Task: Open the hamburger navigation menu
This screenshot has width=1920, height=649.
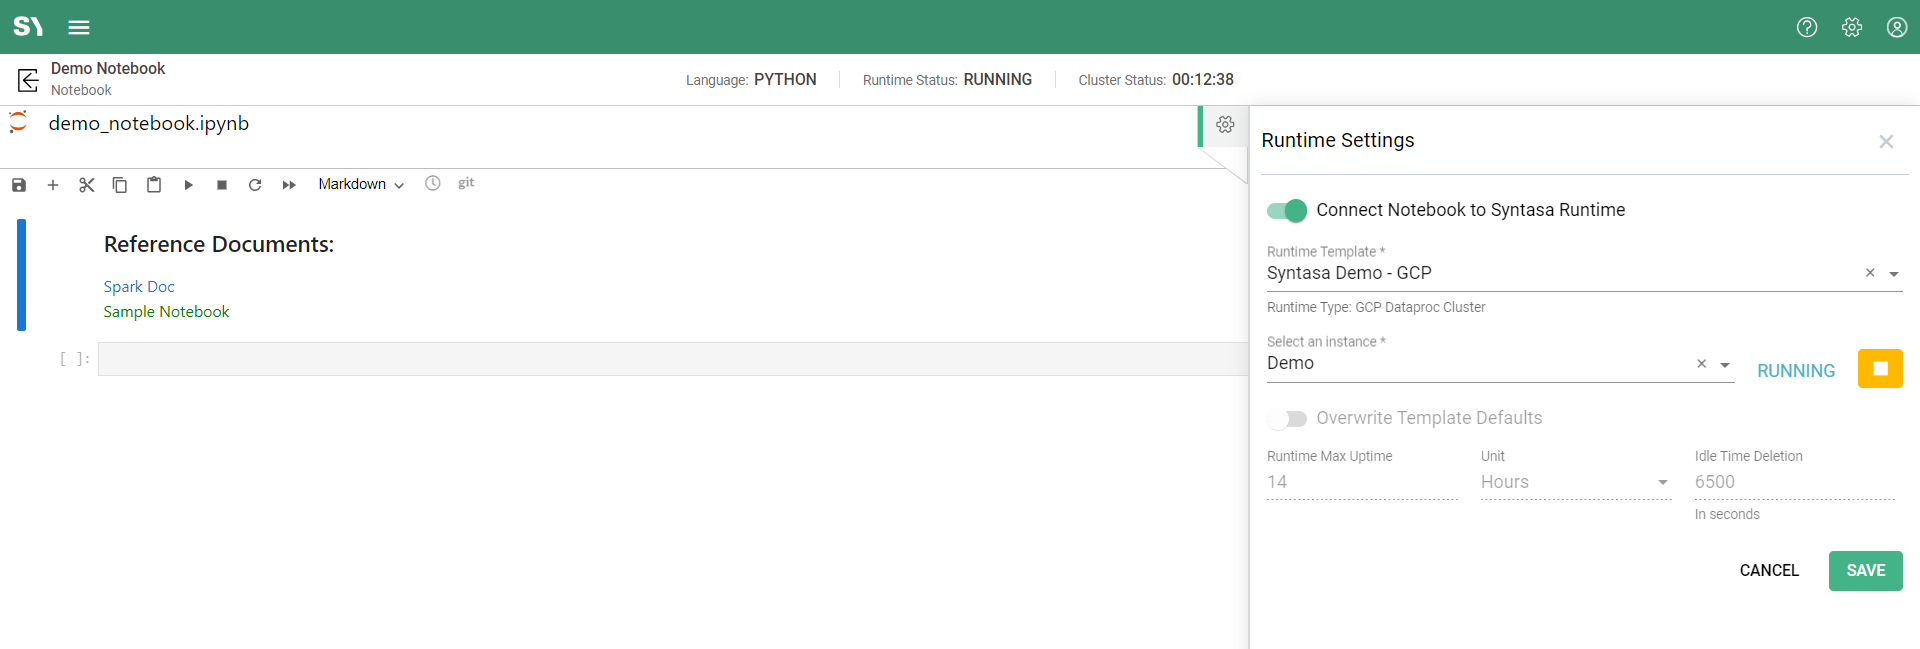Action: 79,27
